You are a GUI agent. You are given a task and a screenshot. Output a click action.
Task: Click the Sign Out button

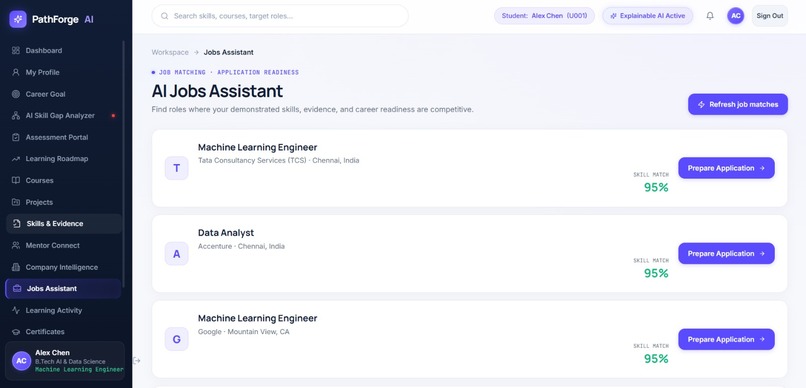(770, 16)
